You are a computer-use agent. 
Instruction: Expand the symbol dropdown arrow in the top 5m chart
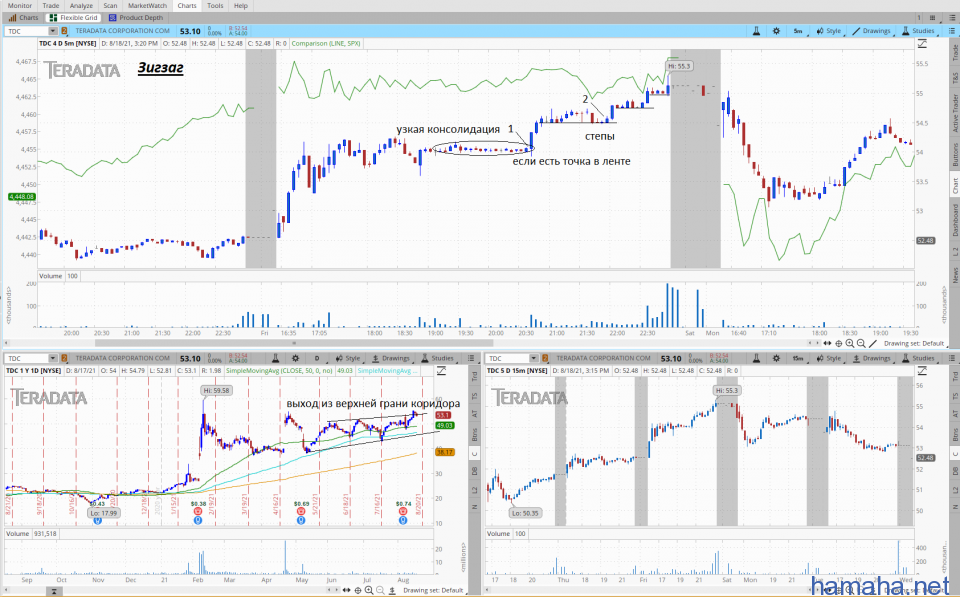click(53, 31)
